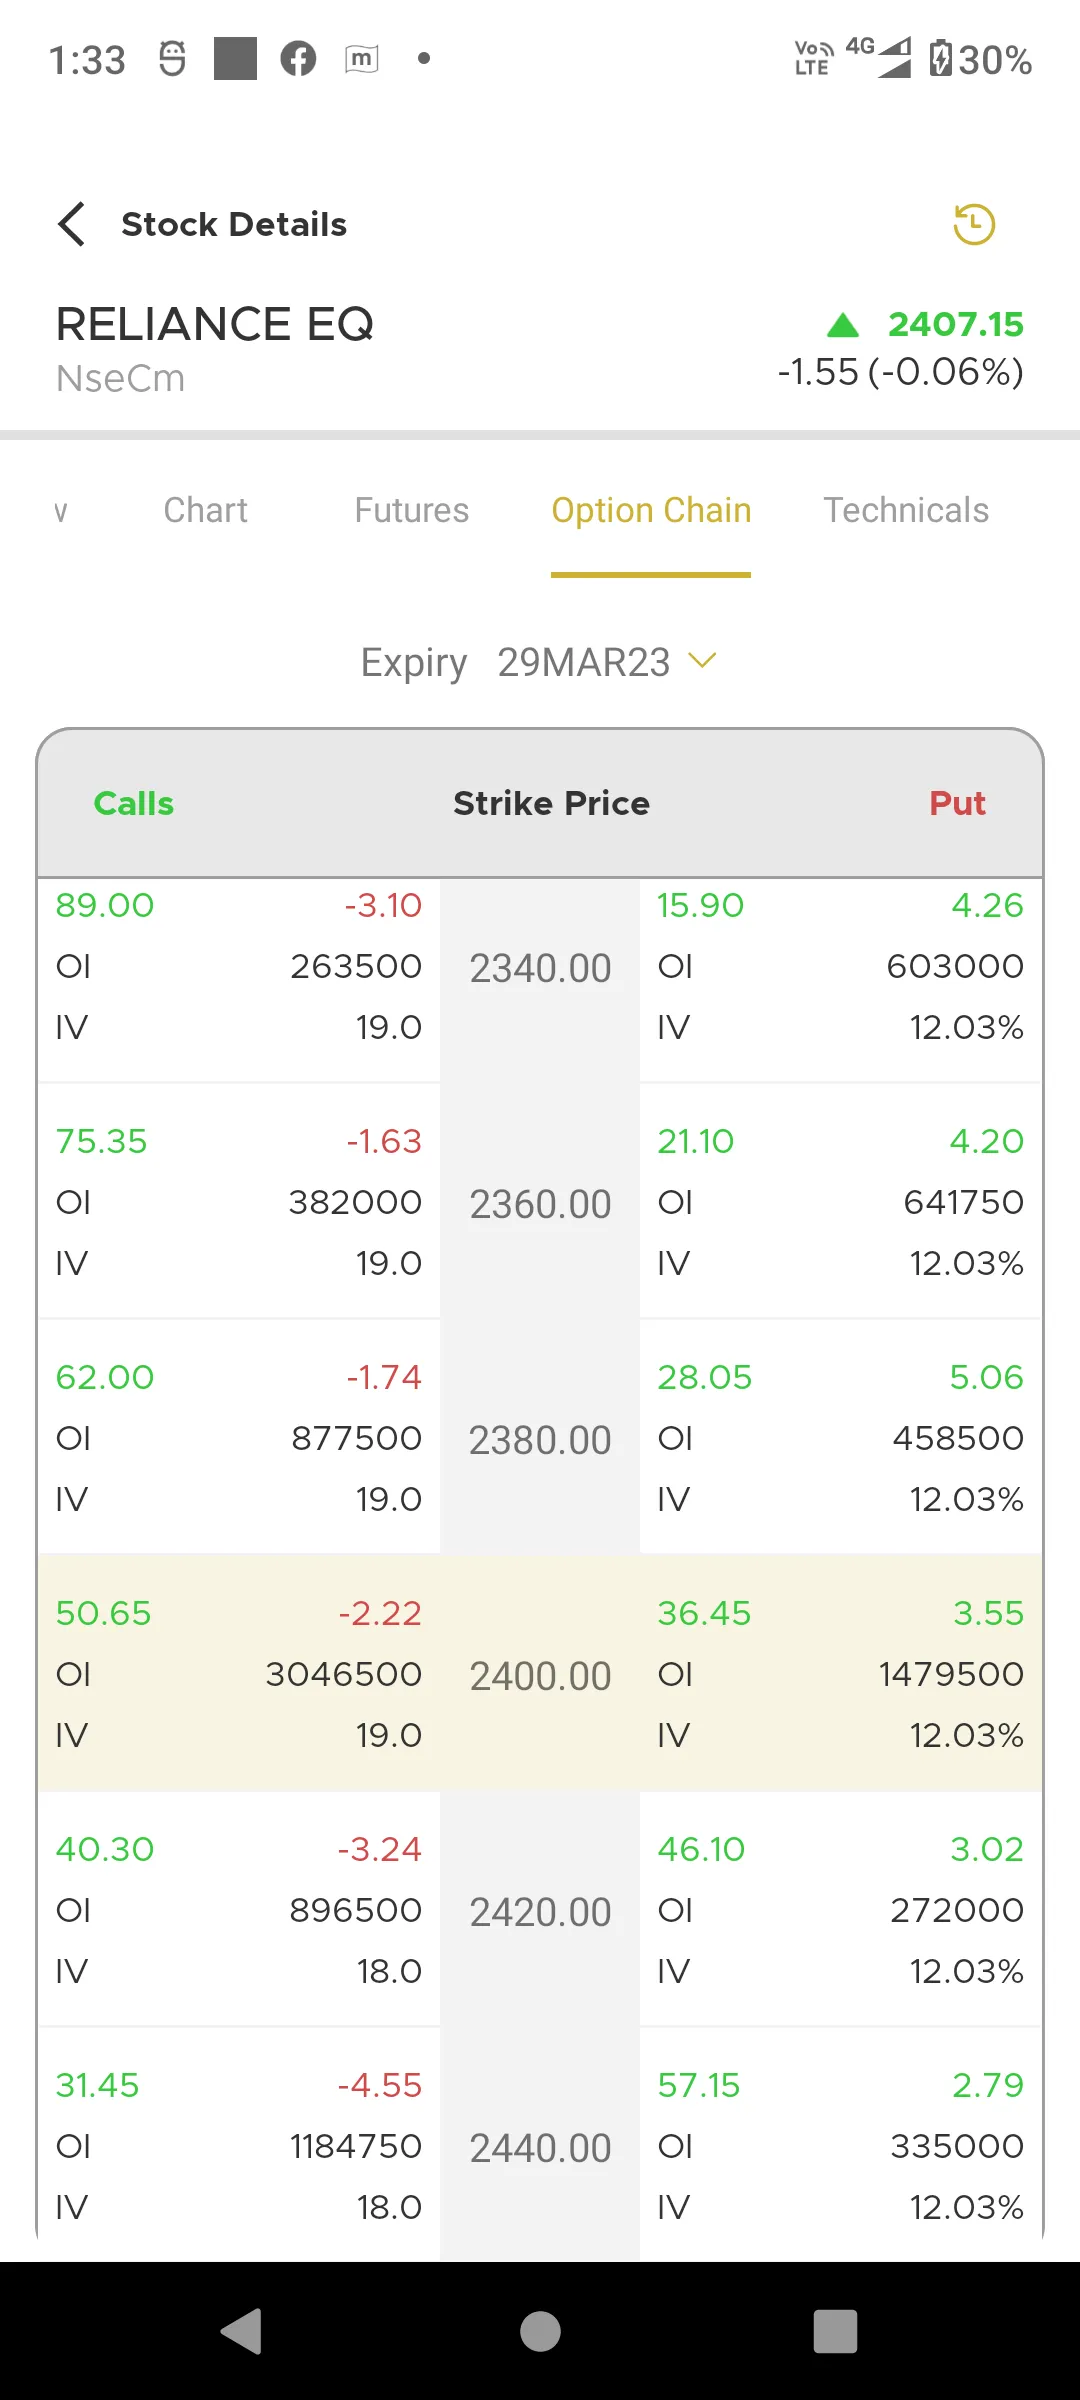Select the Option Chain tab

(x=651, y=510)
